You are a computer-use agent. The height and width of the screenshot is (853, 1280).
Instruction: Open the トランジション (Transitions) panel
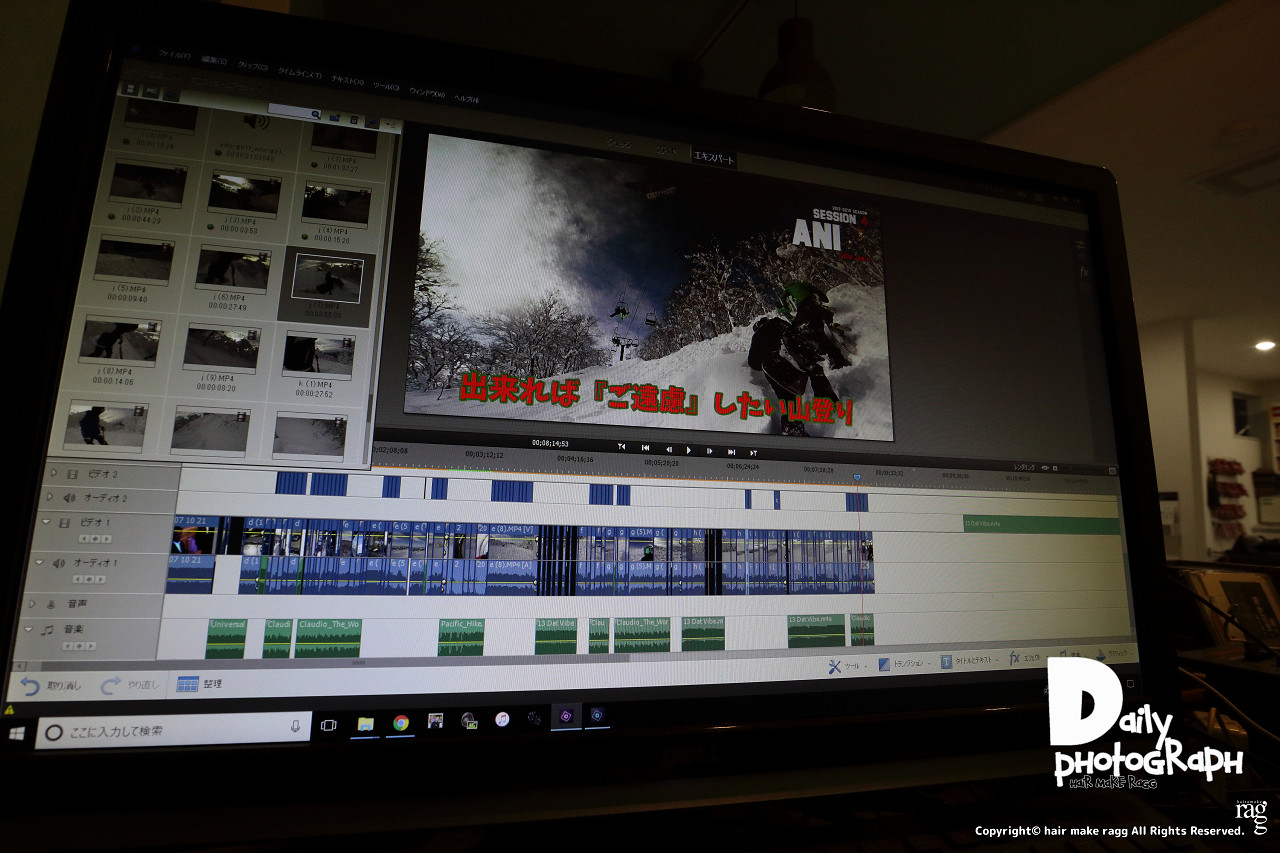884,664
